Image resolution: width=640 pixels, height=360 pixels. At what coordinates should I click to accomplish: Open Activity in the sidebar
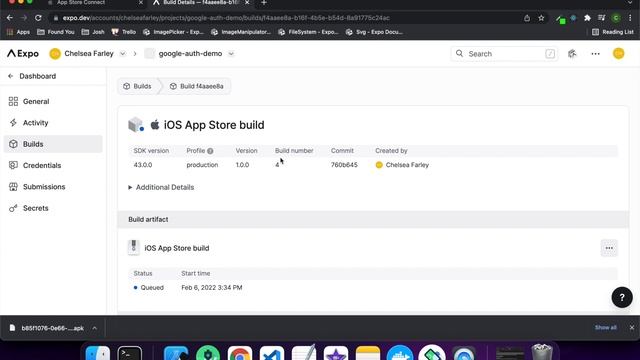tap(53, 122)
